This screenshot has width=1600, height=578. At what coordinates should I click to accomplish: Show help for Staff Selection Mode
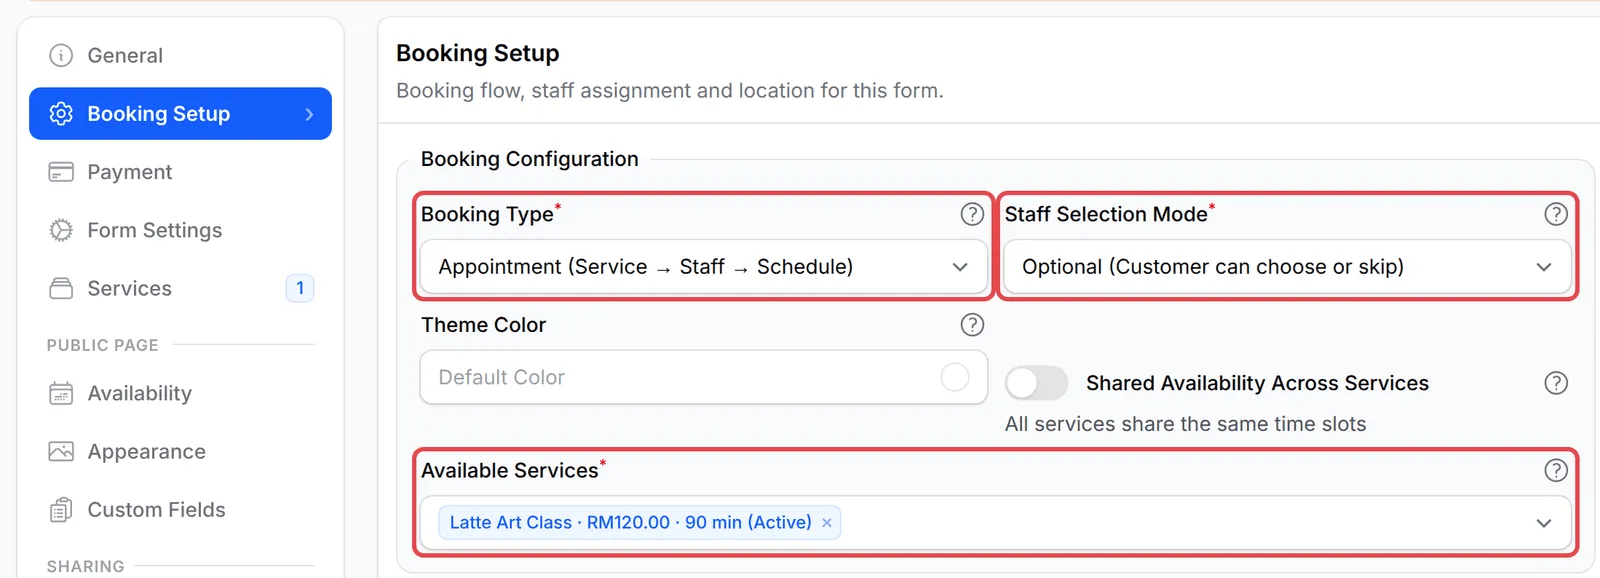pyautogui.click(x=1556, y=214)
